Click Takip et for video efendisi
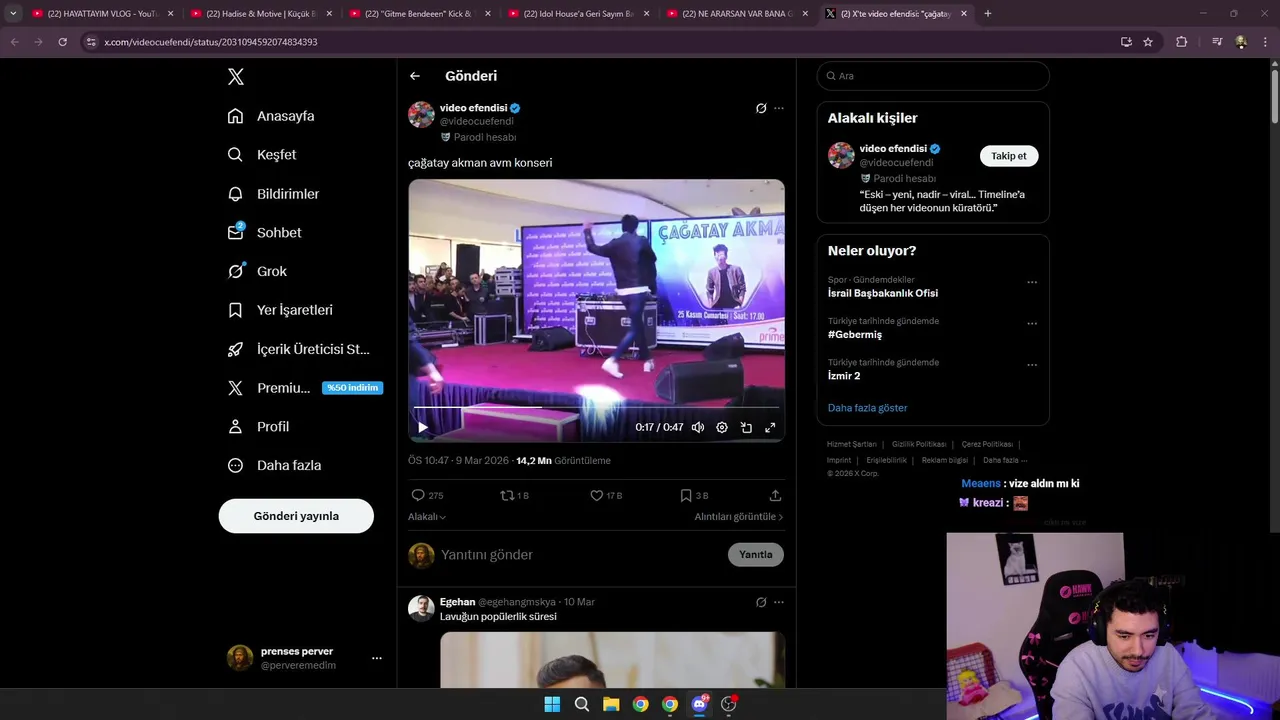 pos(1009,156)
